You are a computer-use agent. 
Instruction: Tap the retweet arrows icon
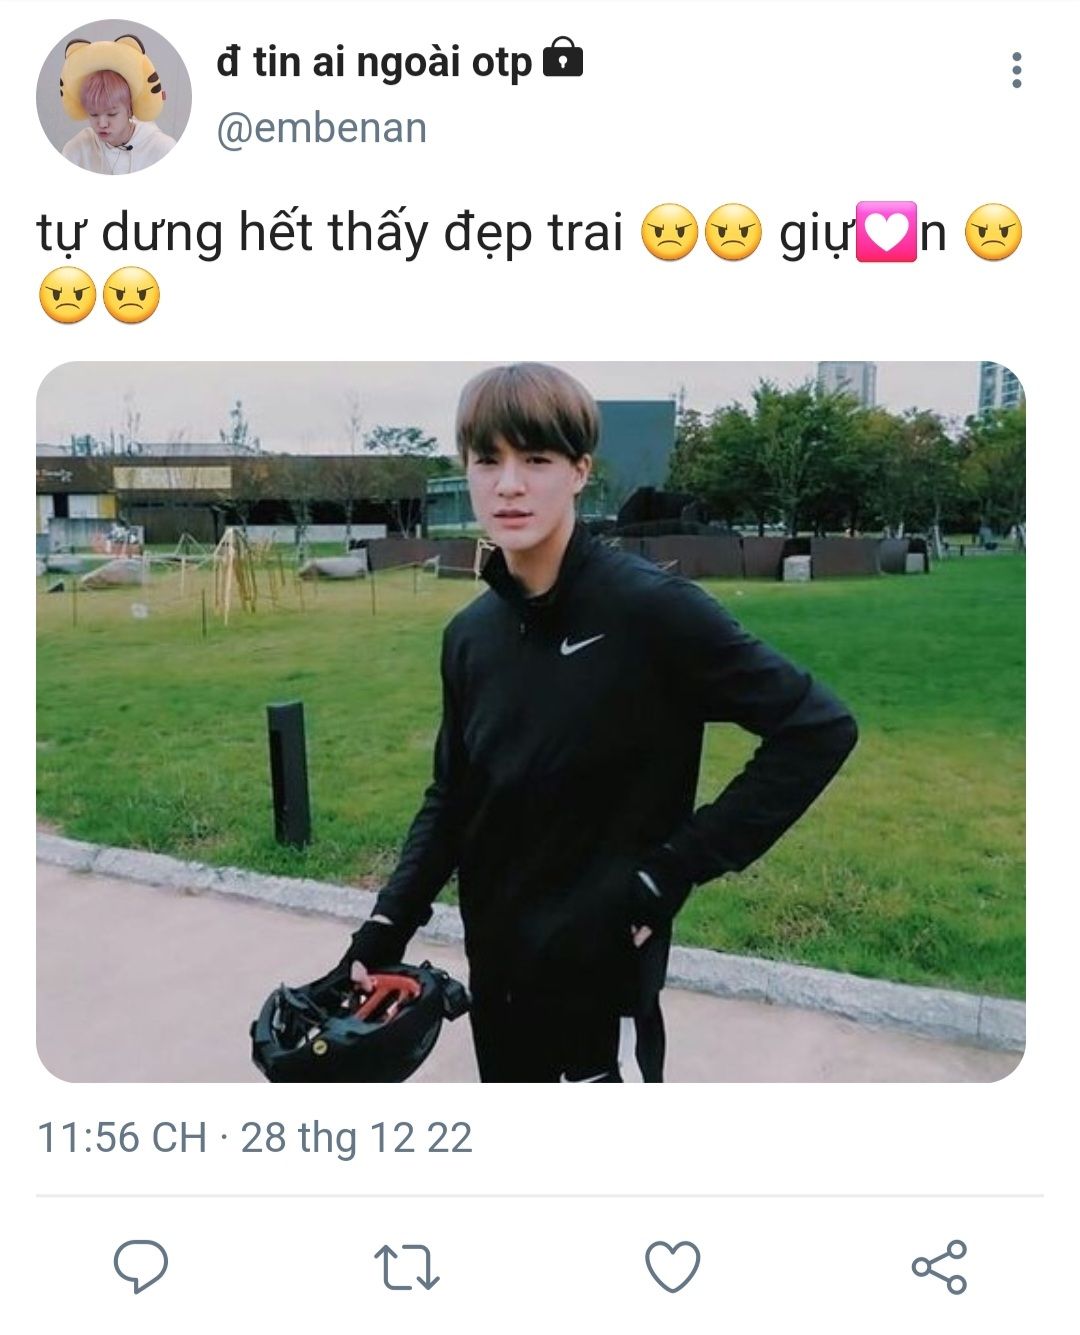click(406, 1266)
